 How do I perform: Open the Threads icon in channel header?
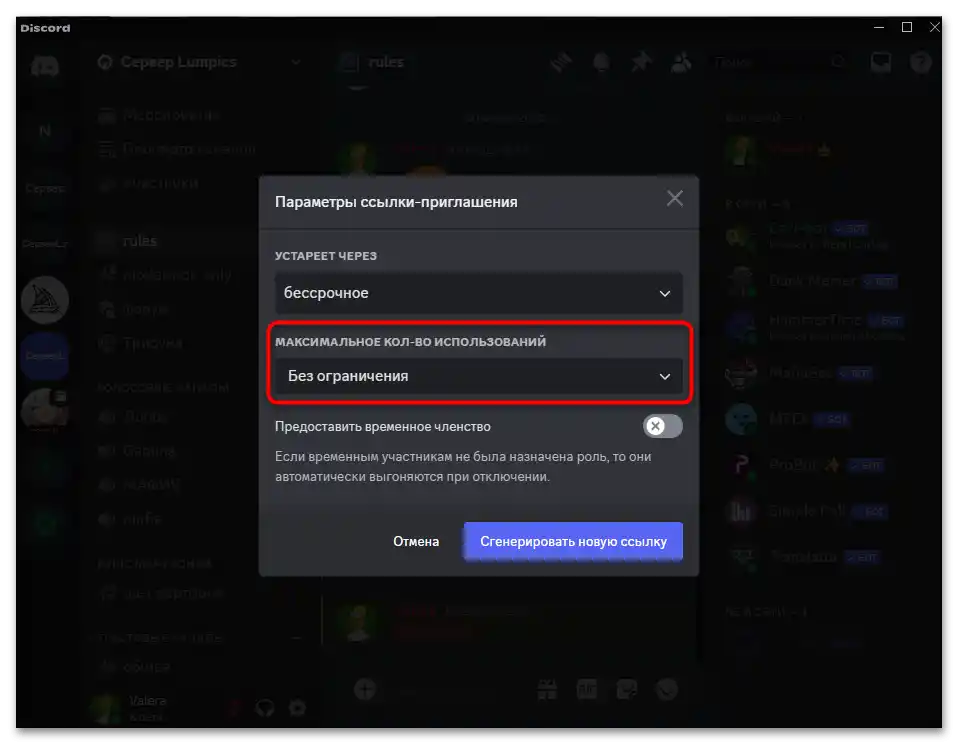tap(560, 62)
